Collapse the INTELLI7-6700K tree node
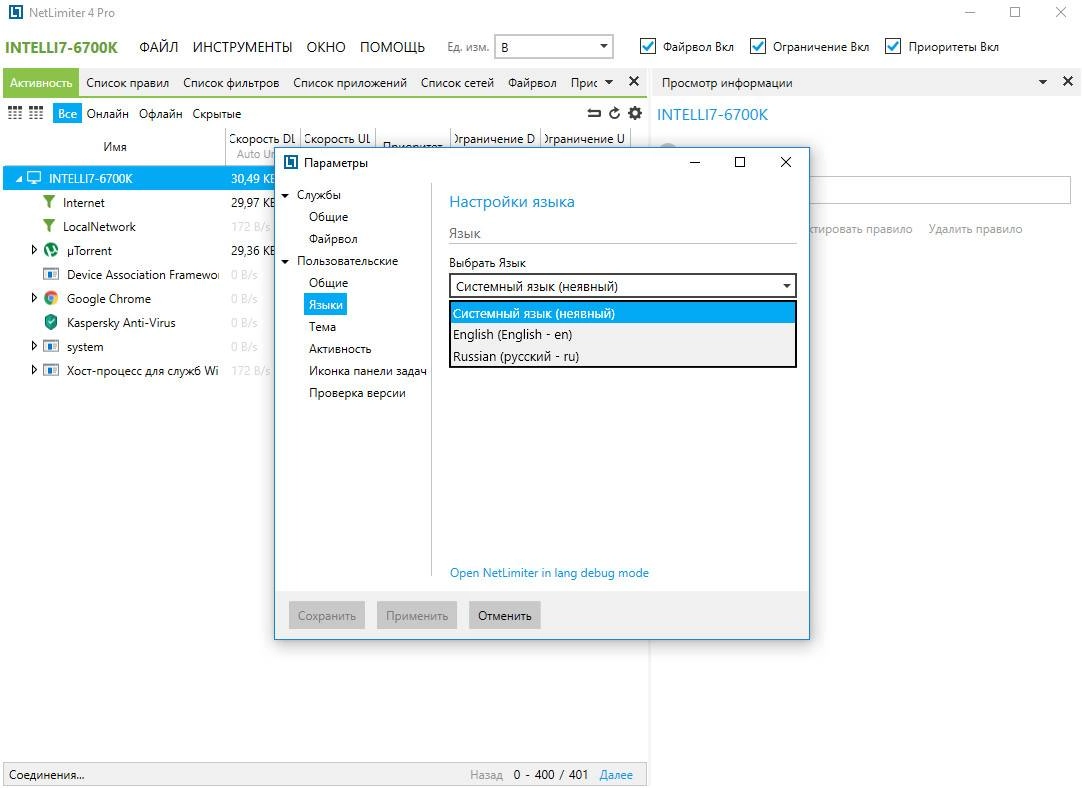Viewport: 1082px width, 788px height. coord(19,179)
